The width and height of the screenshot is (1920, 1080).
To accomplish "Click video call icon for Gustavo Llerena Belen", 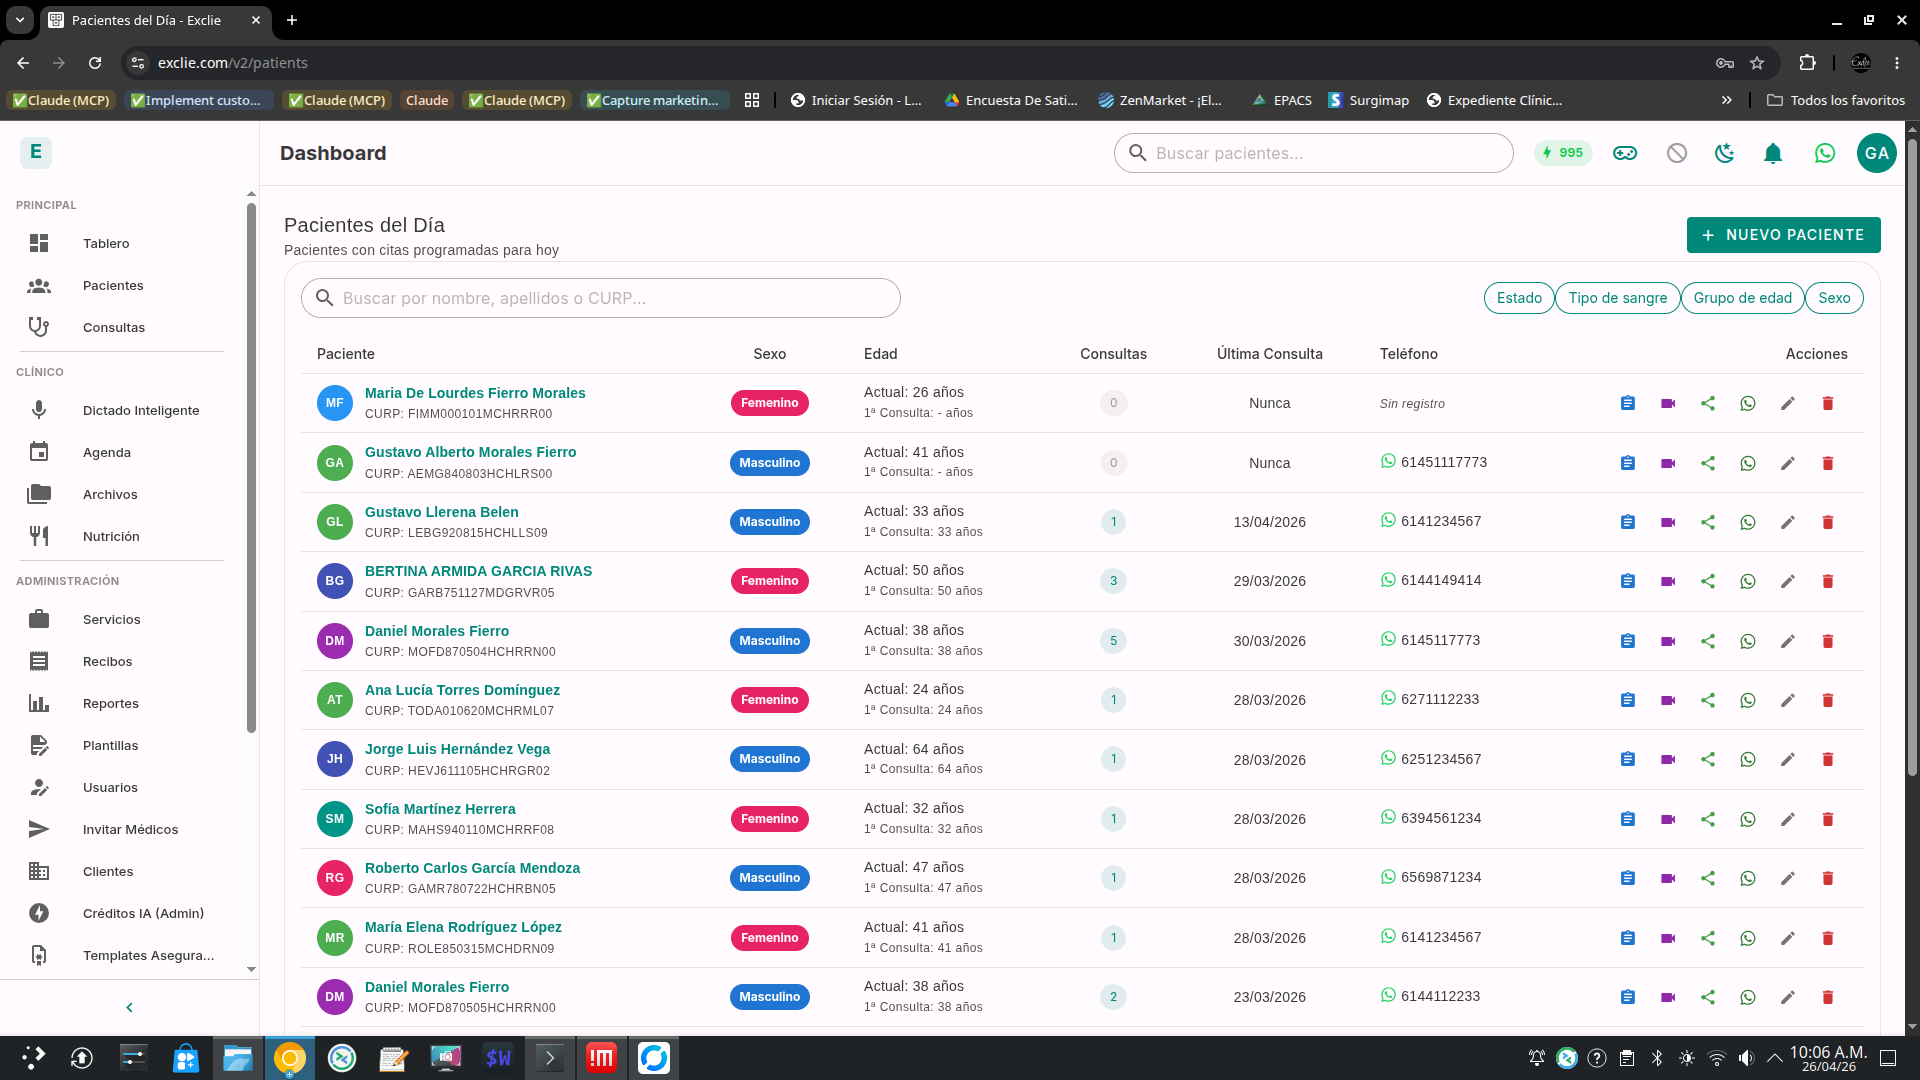I will [x=1668, y=522].
